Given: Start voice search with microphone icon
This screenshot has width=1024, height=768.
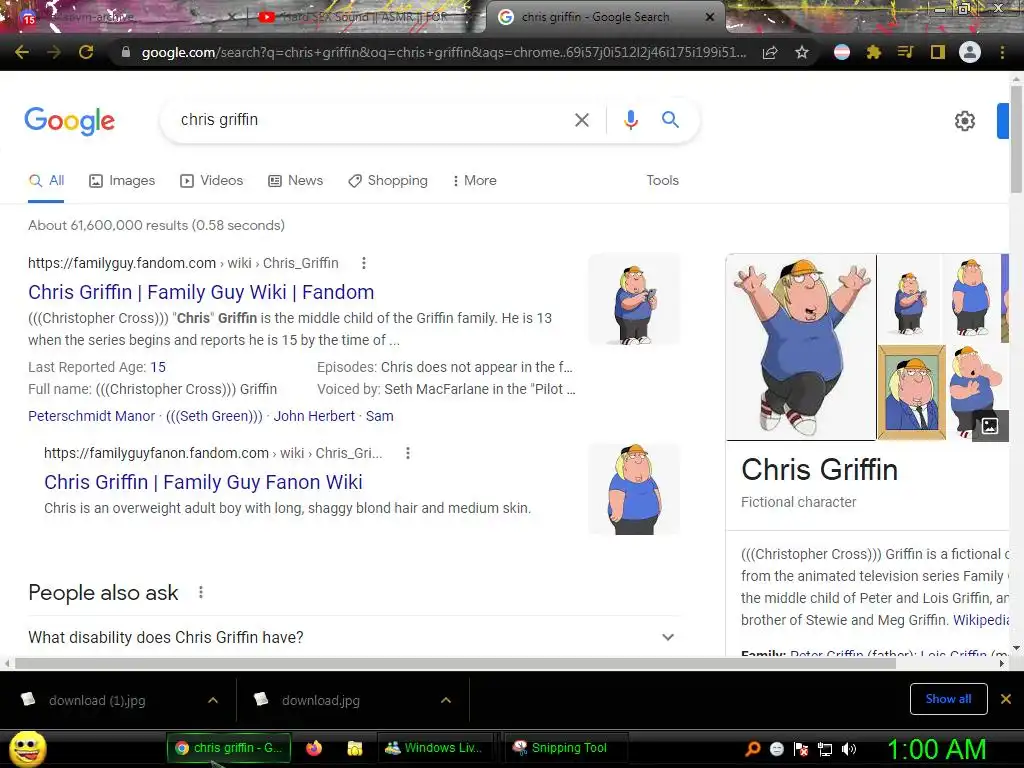Looking at the screenshot, I should [x=630, y=120].
